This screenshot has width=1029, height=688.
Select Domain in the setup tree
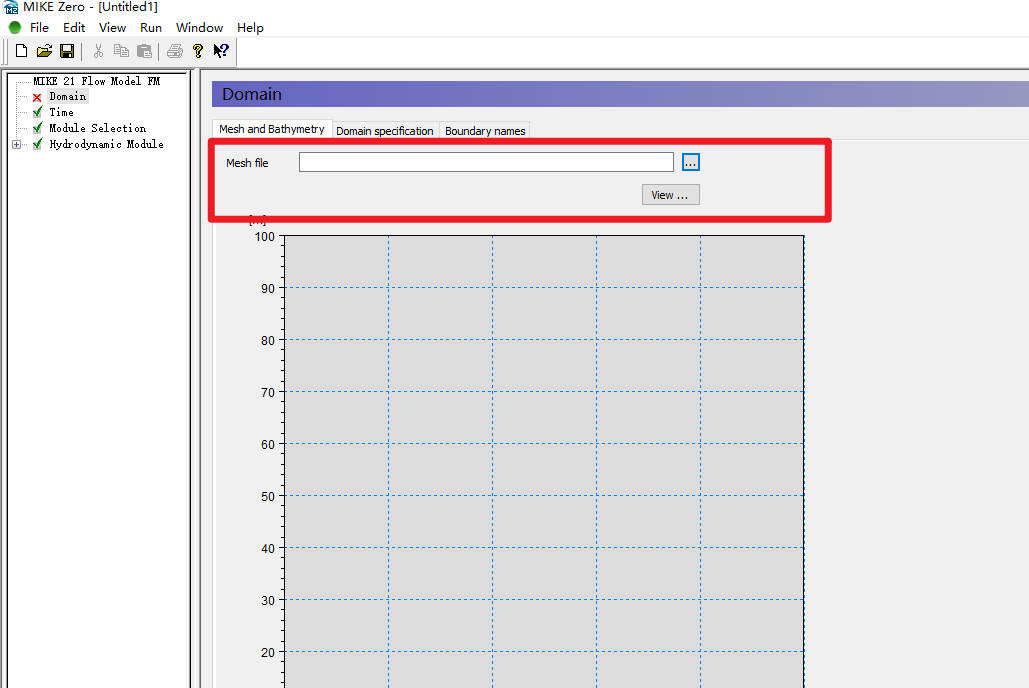(x=67, y=97)
